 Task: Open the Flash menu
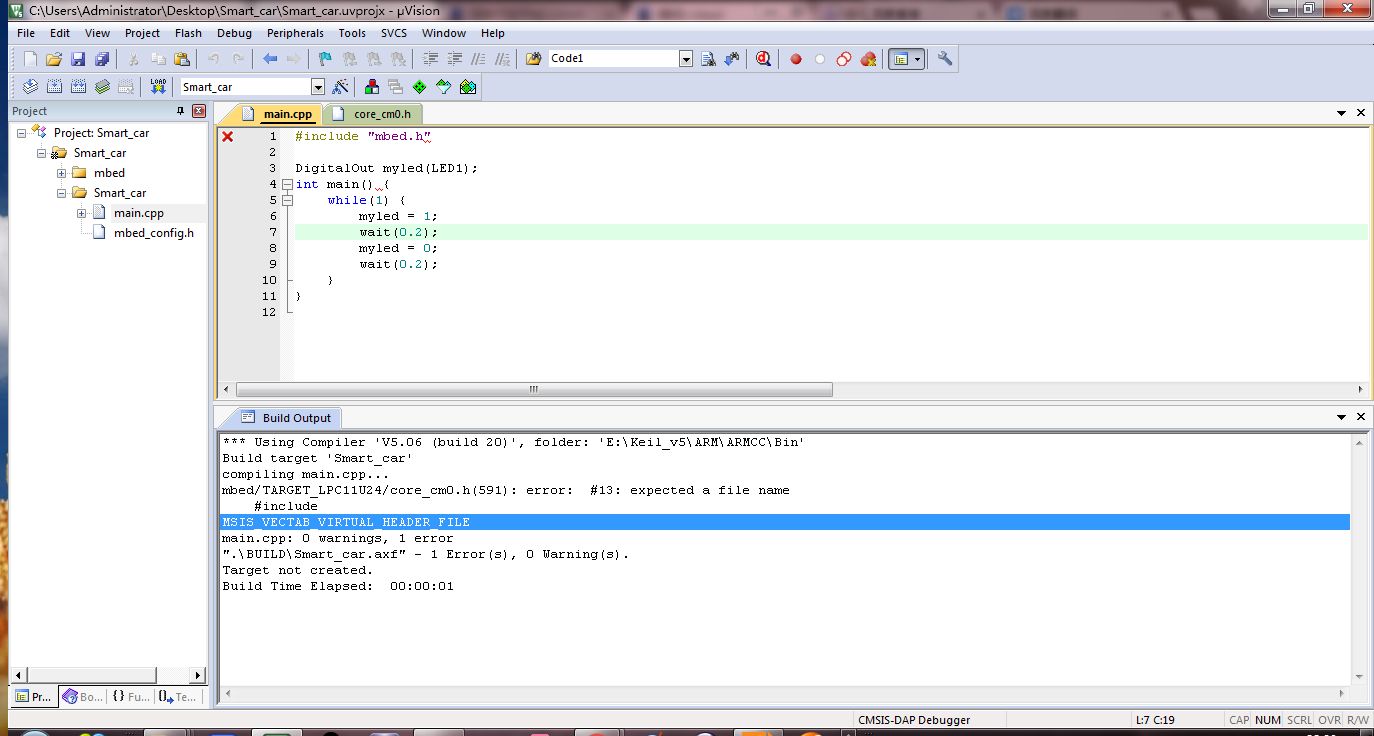[188, 33]
